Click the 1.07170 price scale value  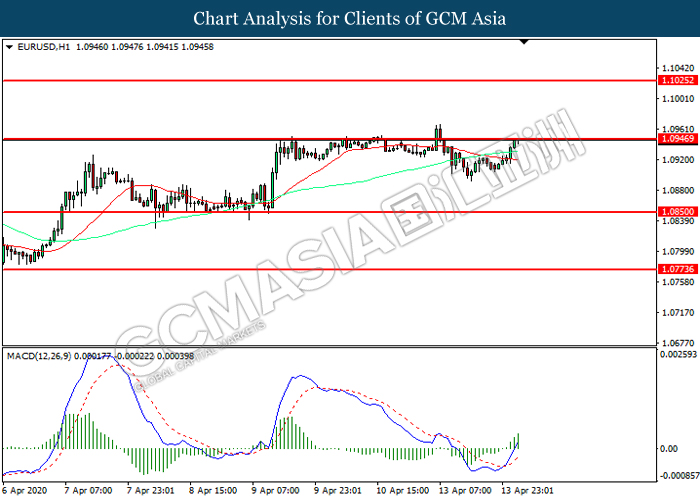click(678, 313)
